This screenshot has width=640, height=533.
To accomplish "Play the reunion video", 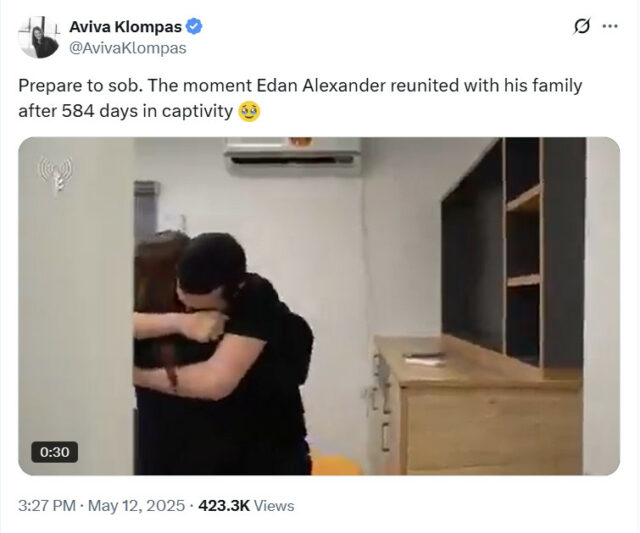I will pos(319,306).
